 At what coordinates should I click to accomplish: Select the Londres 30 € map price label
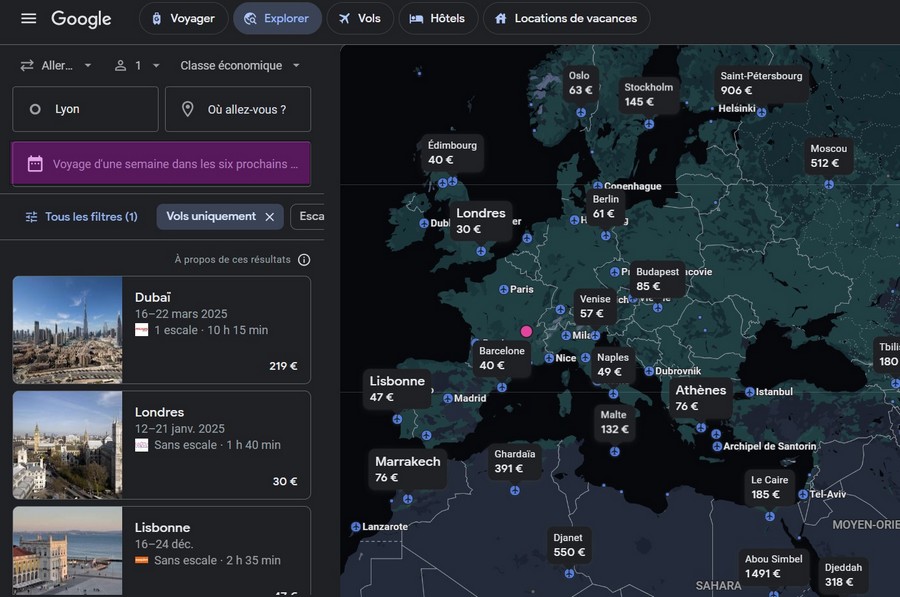coord(480,221)
